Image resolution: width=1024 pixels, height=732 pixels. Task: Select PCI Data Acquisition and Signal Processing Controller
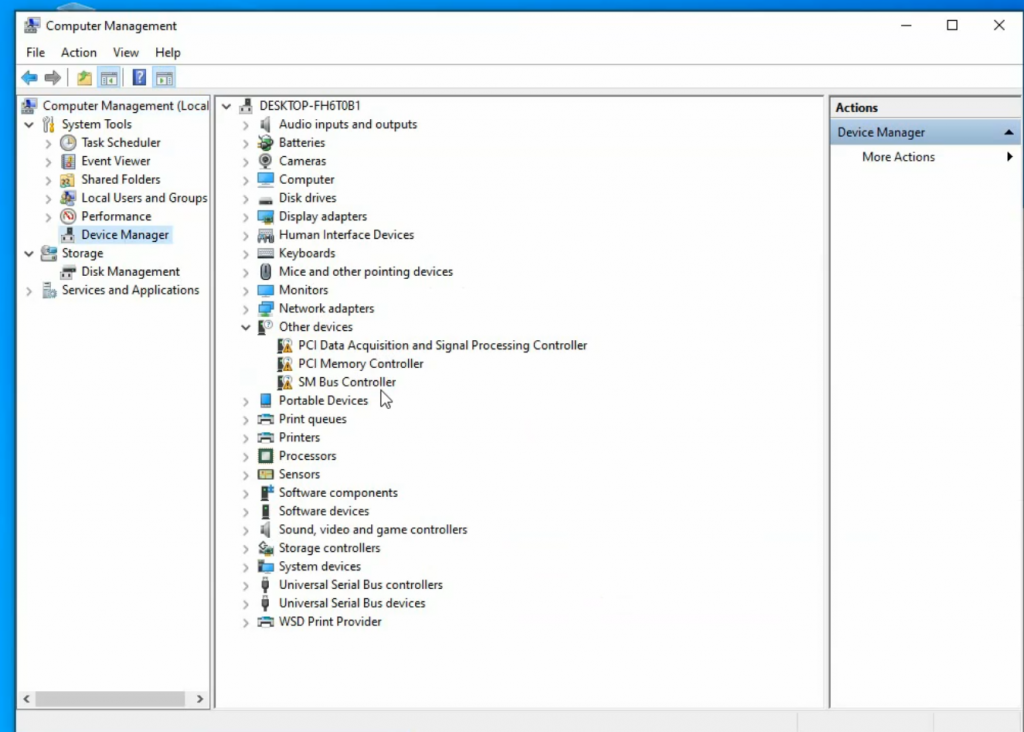tap(442, 345)
